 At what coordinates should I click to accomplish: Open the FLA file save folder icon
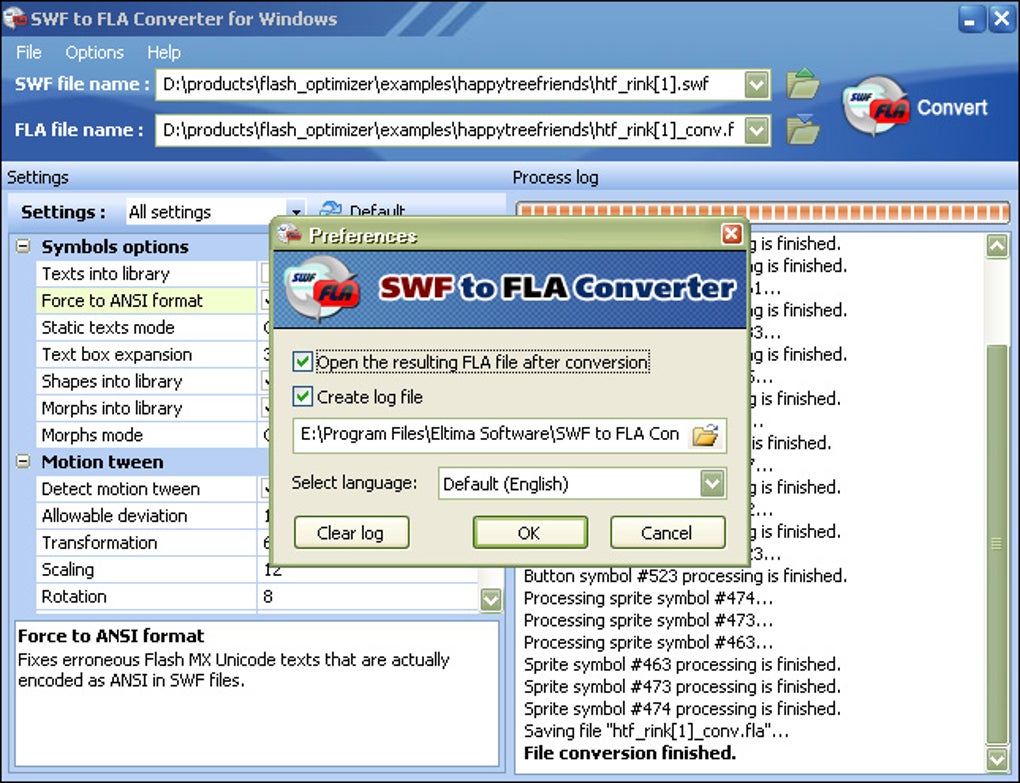[802, 129]
